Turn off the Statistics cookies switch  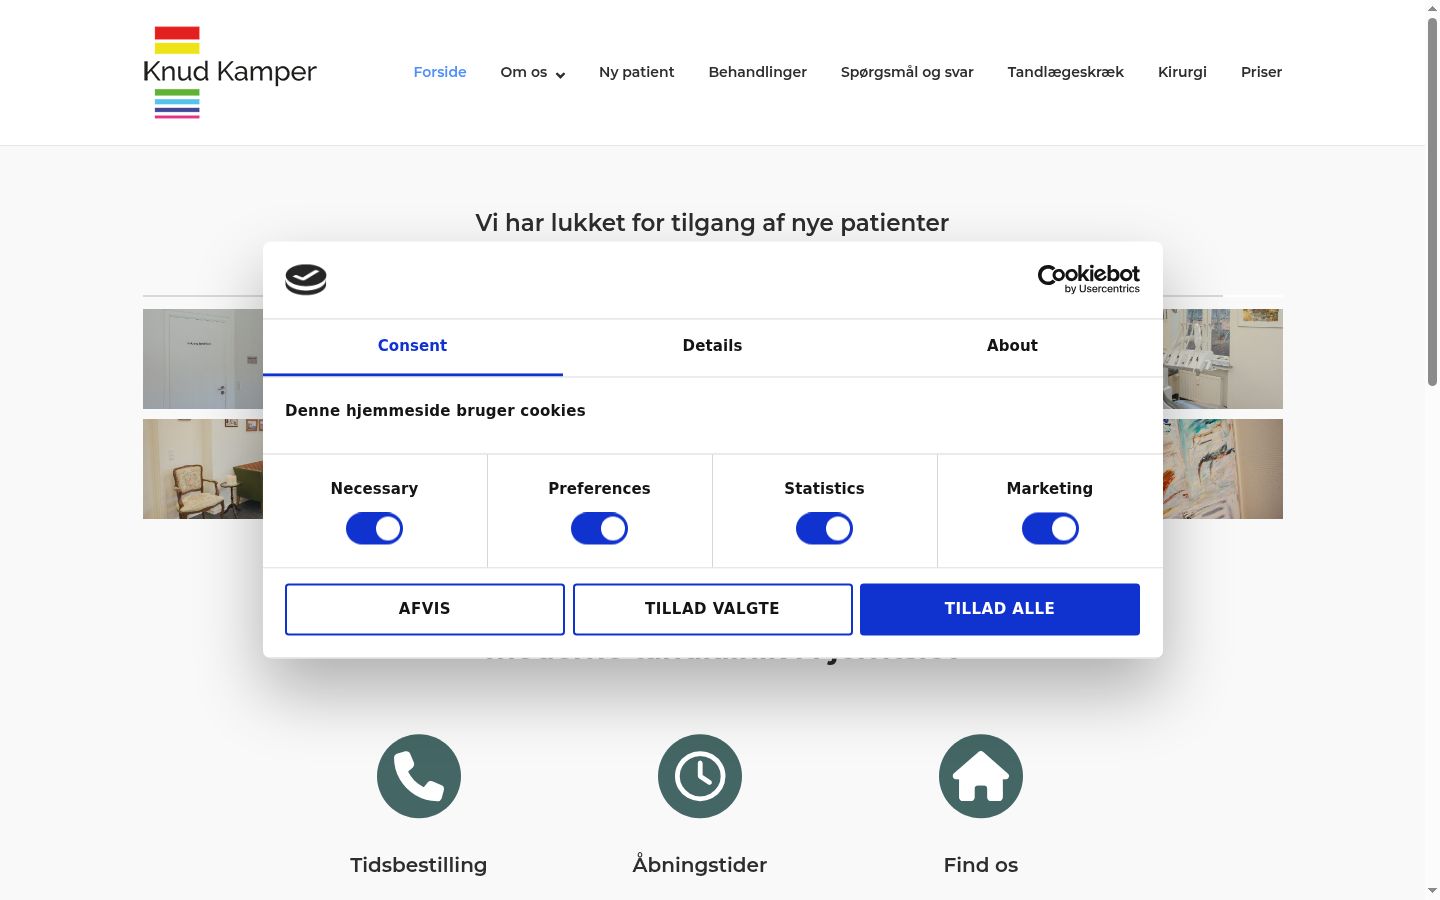pos(824,529)
